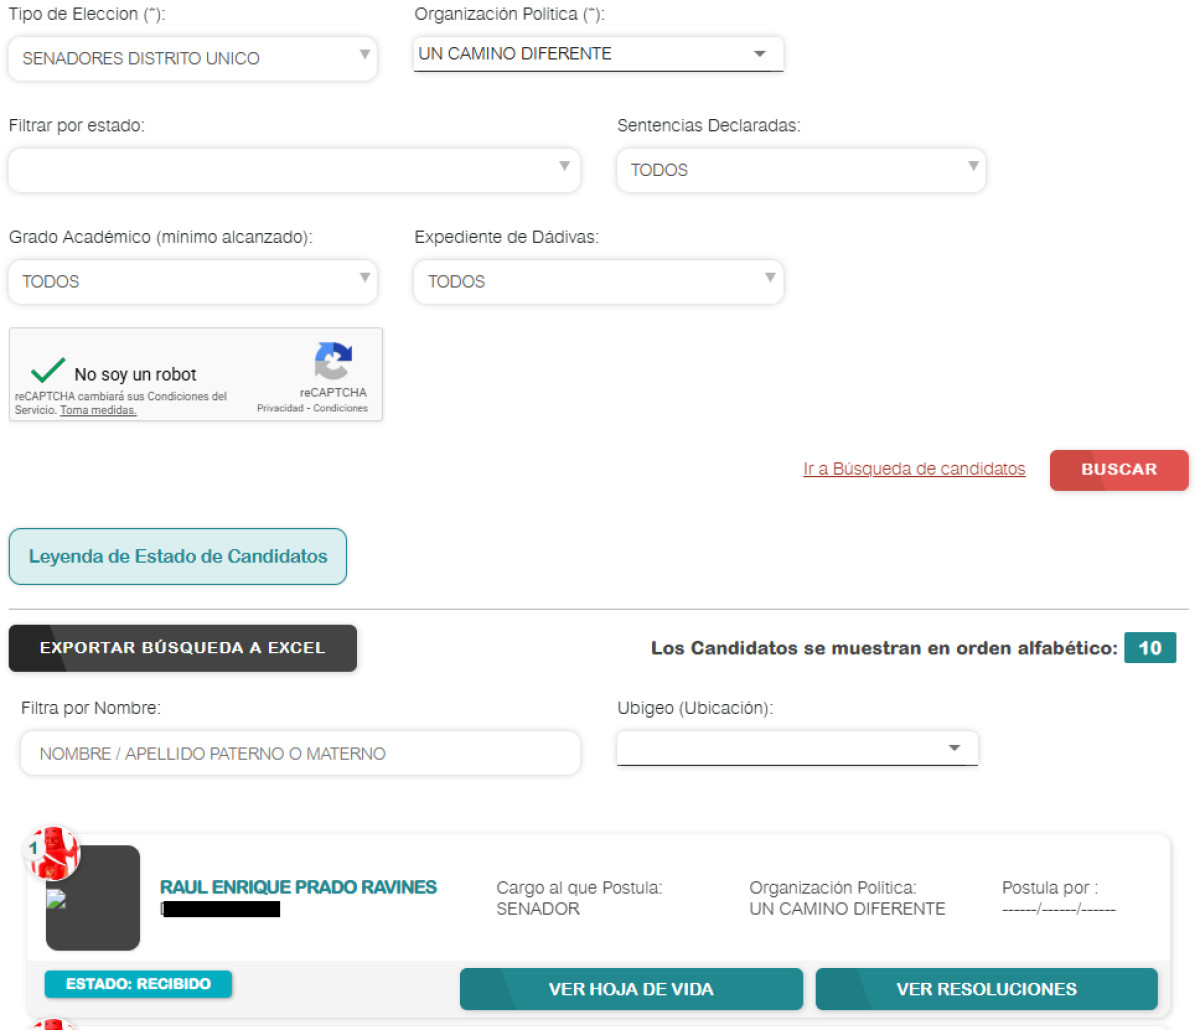
Task: Click the Filtra por Nombre input field
Action: 300,753
